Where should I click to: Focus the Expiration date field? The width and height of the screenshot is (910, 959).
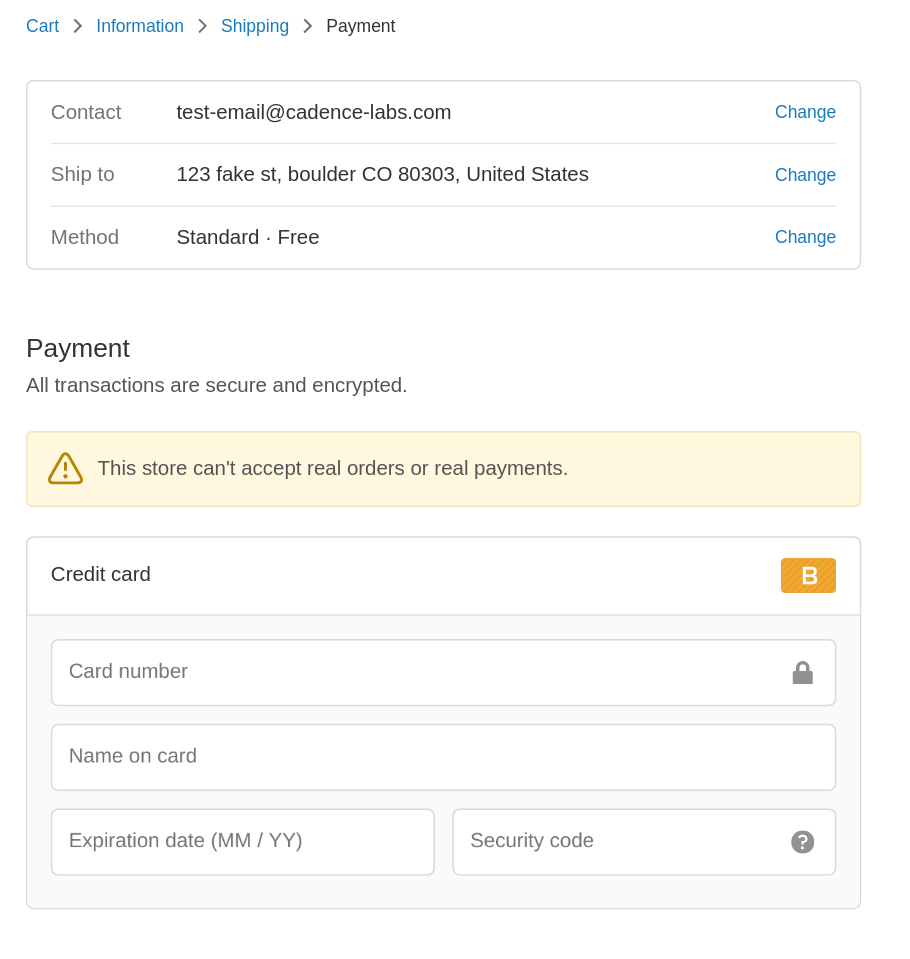coord(243,842)
